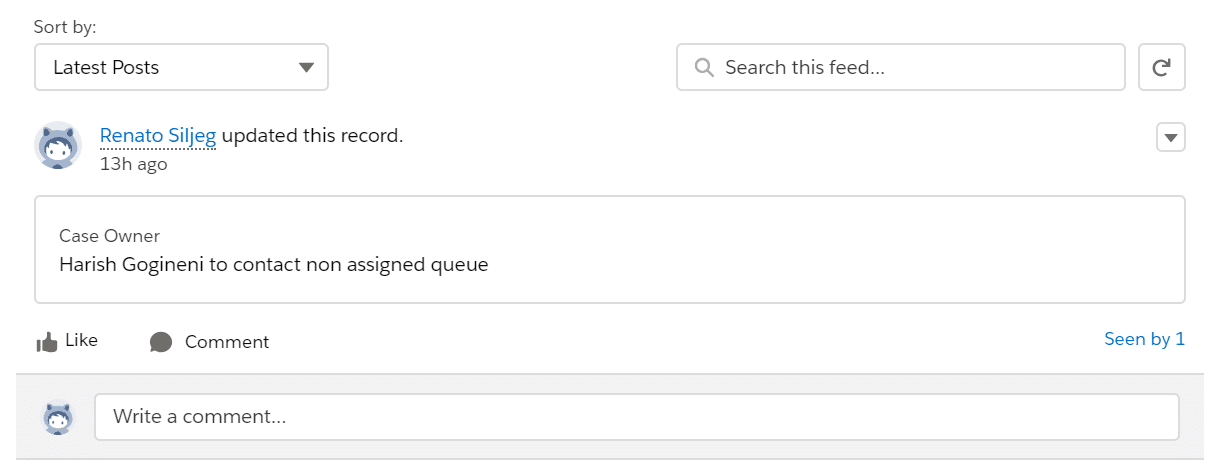Click the speech bubble Comment icon
The width and height of the screenshot is (1222, 472).
[161, 342]
